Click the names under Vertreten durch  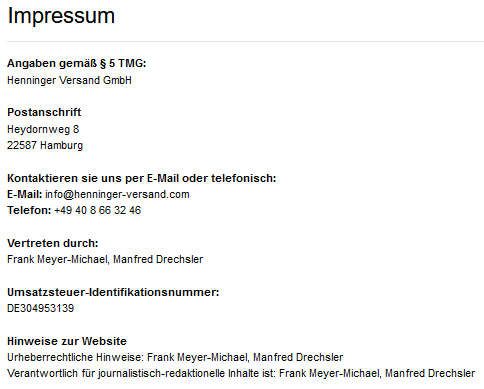tap(105, 260)
